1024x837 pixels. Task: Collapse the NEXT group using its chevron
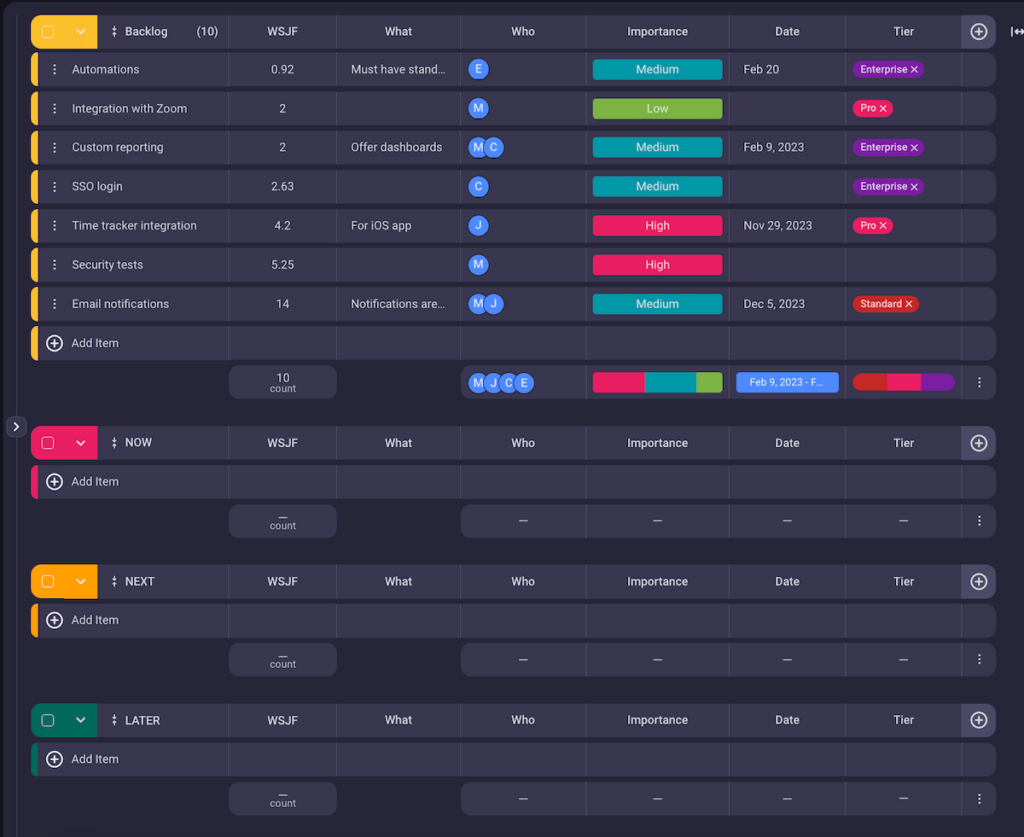(x=81, y=582)
